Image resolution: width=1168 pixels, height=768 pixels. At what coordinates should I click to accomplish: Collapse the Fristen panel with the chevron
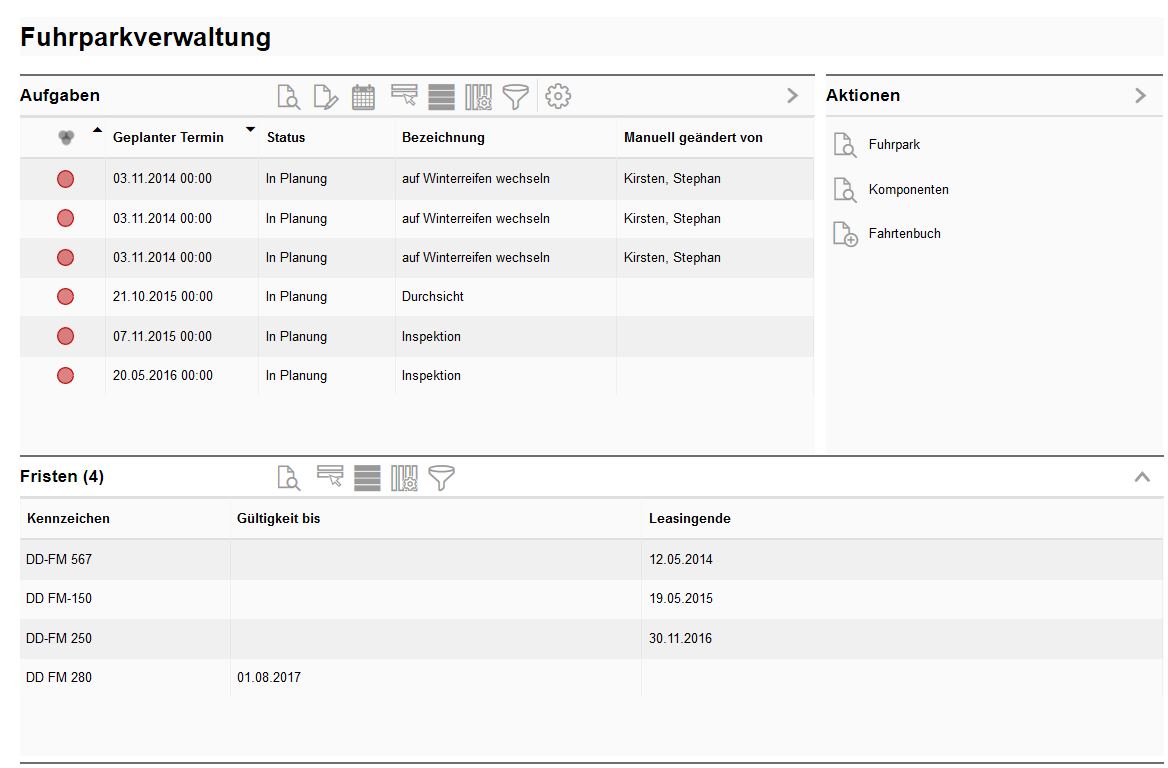tap(1142, 477)
